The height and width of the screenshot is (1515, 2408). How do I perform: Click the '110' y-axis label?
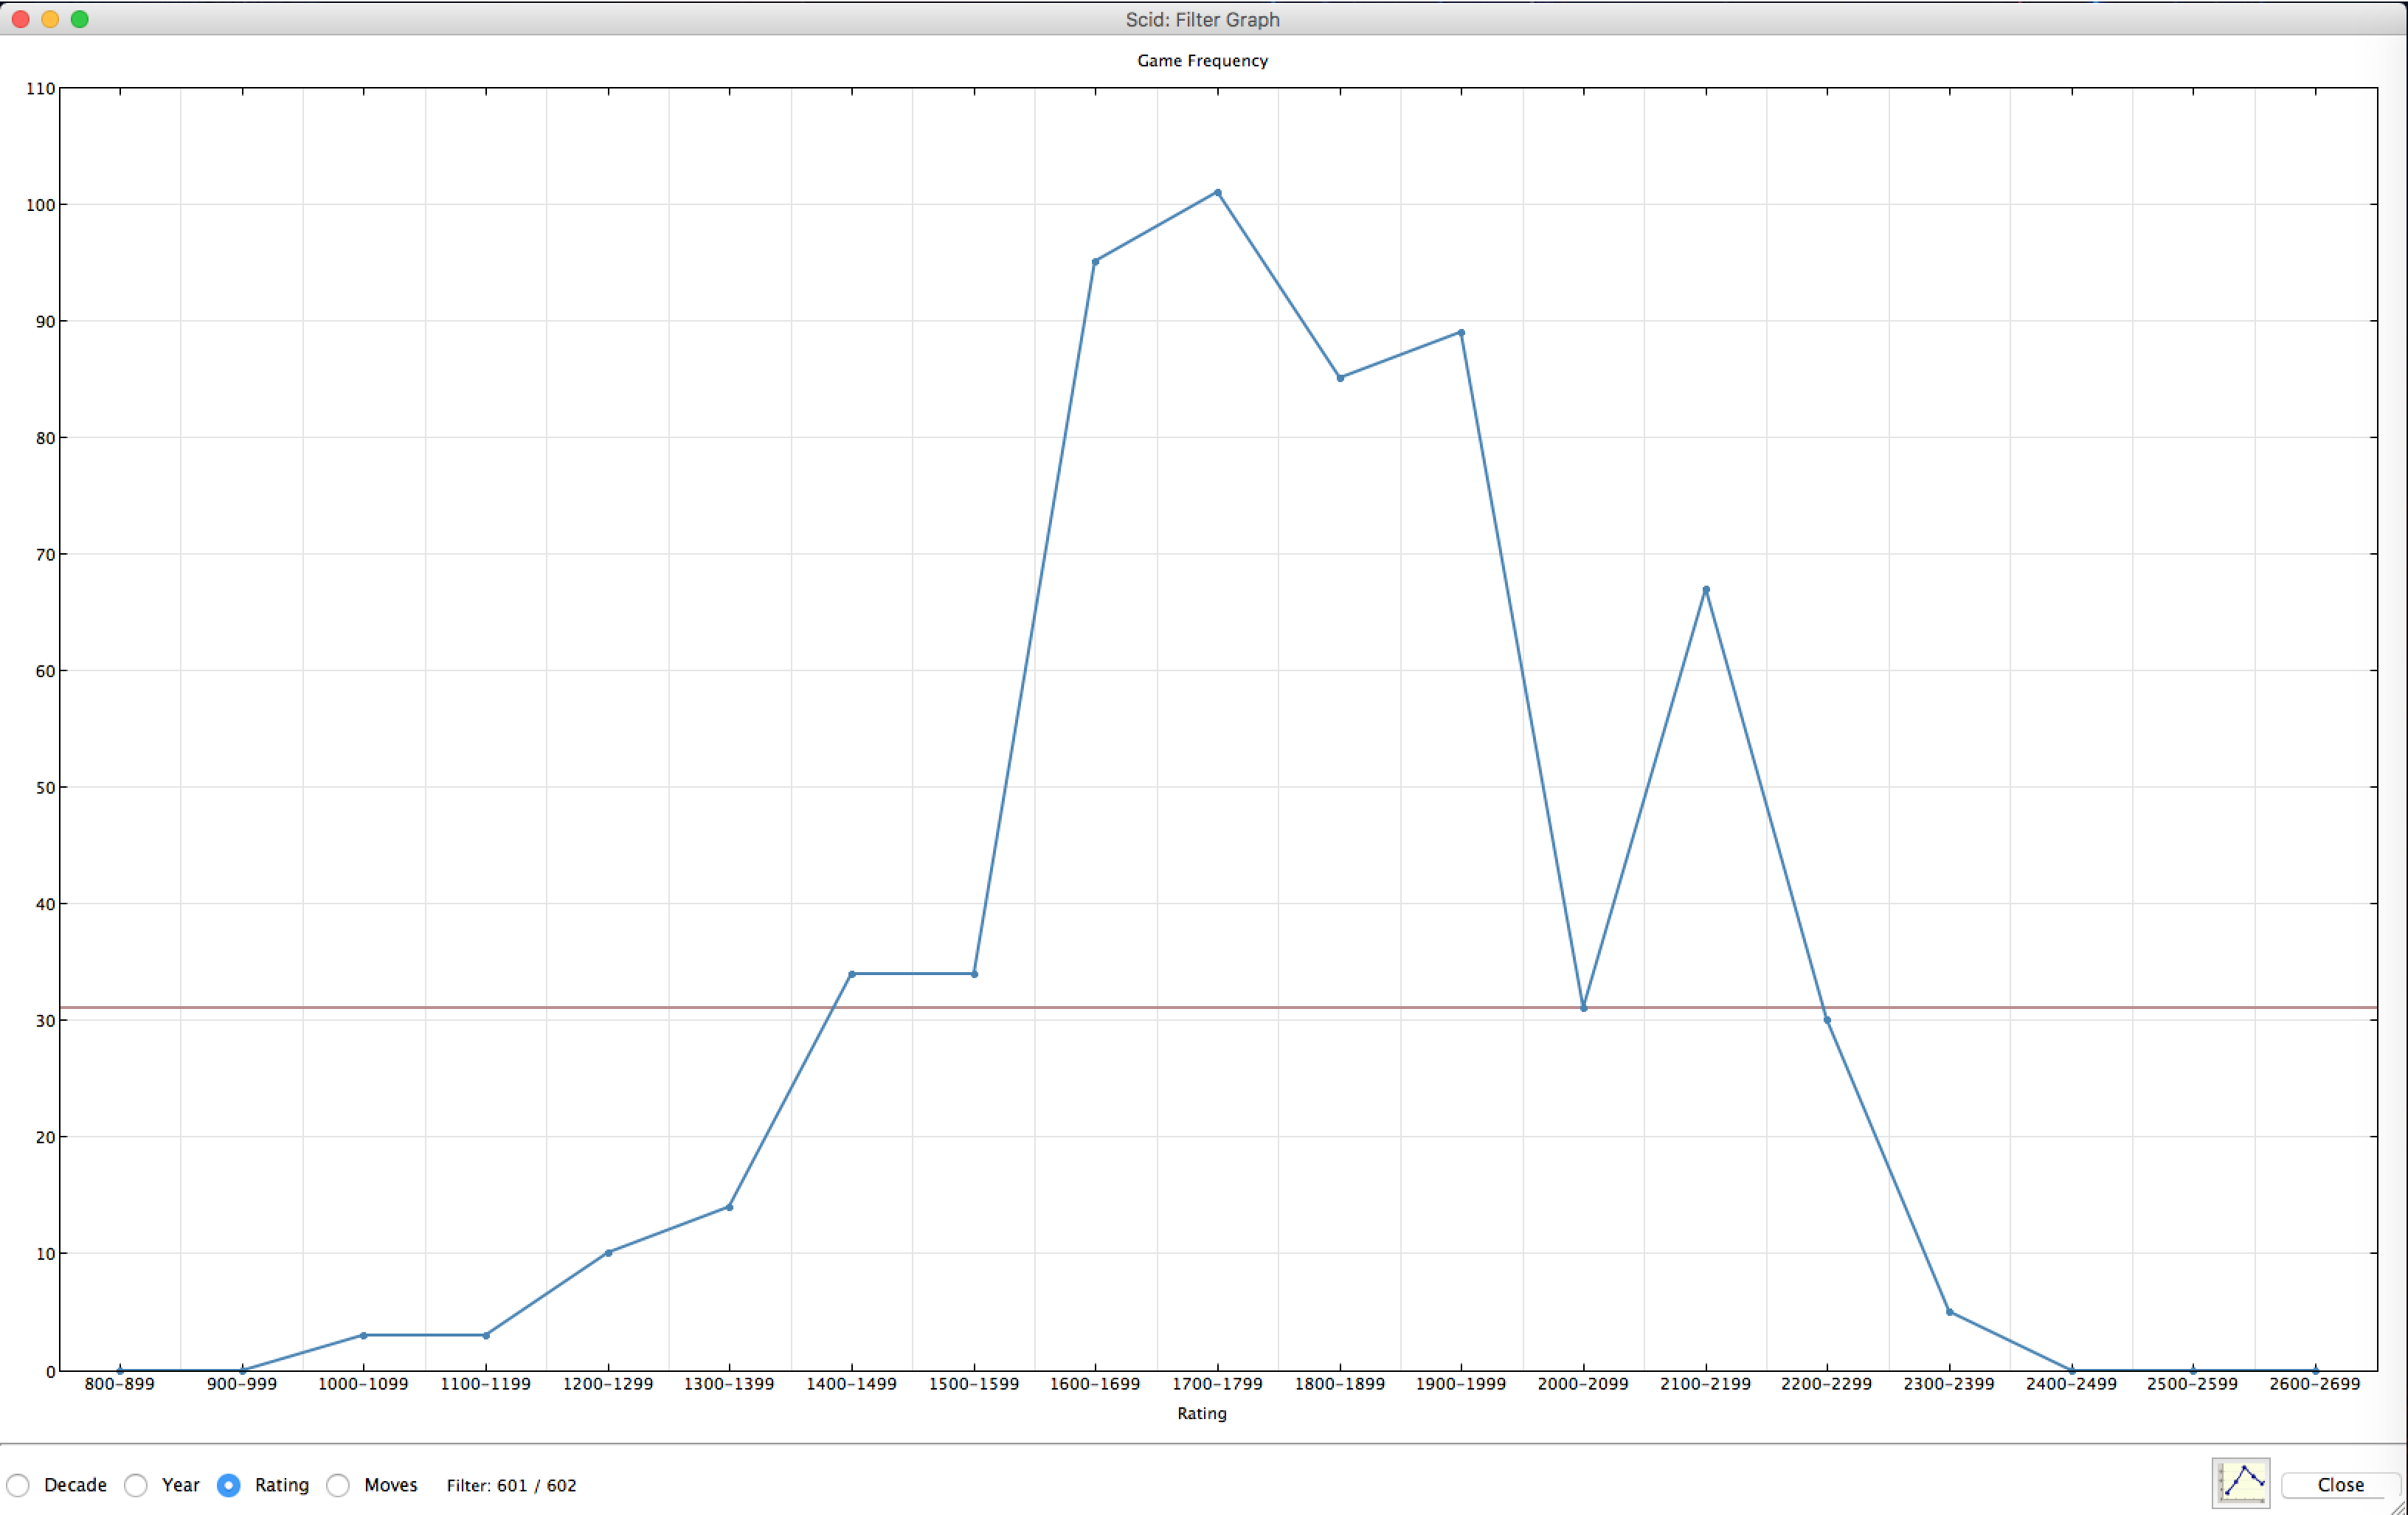[x=40, y=89]
